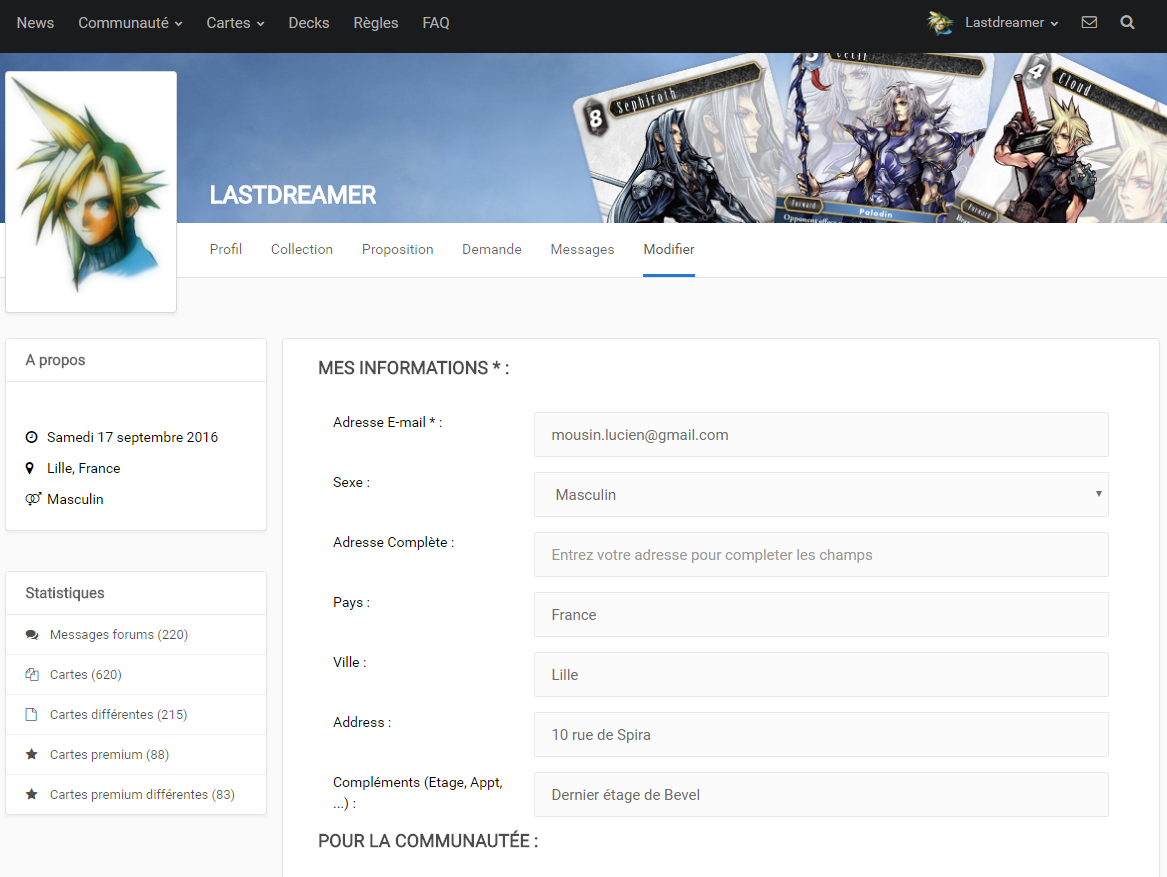Click the Adresse Complète input field
This screenshot has width=1167, height=877.
pyautogui.click(x=821, y=555)
